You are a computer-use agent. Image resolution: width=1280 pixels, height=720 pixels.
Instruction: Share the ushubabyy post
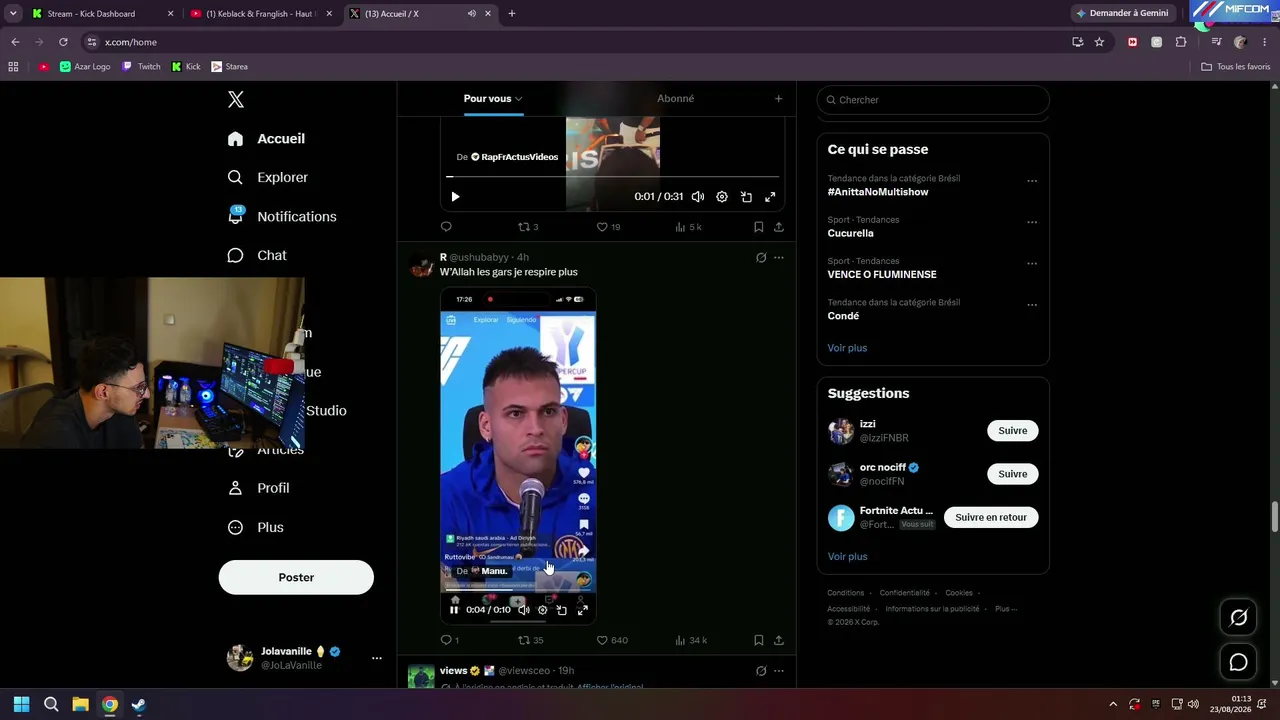pos(778,640)
